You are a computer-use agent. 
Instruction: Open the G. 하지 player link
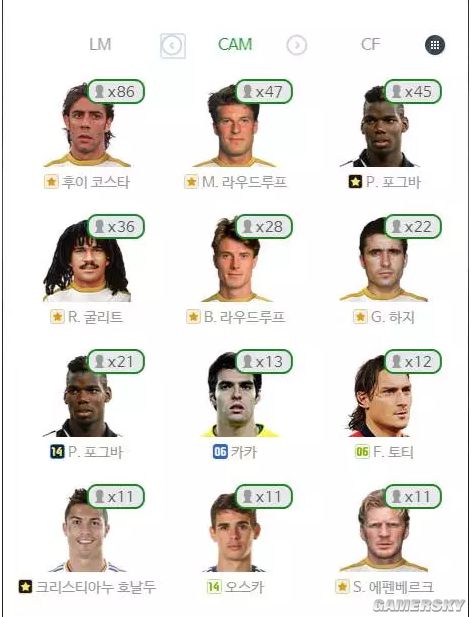coord(384,317)
